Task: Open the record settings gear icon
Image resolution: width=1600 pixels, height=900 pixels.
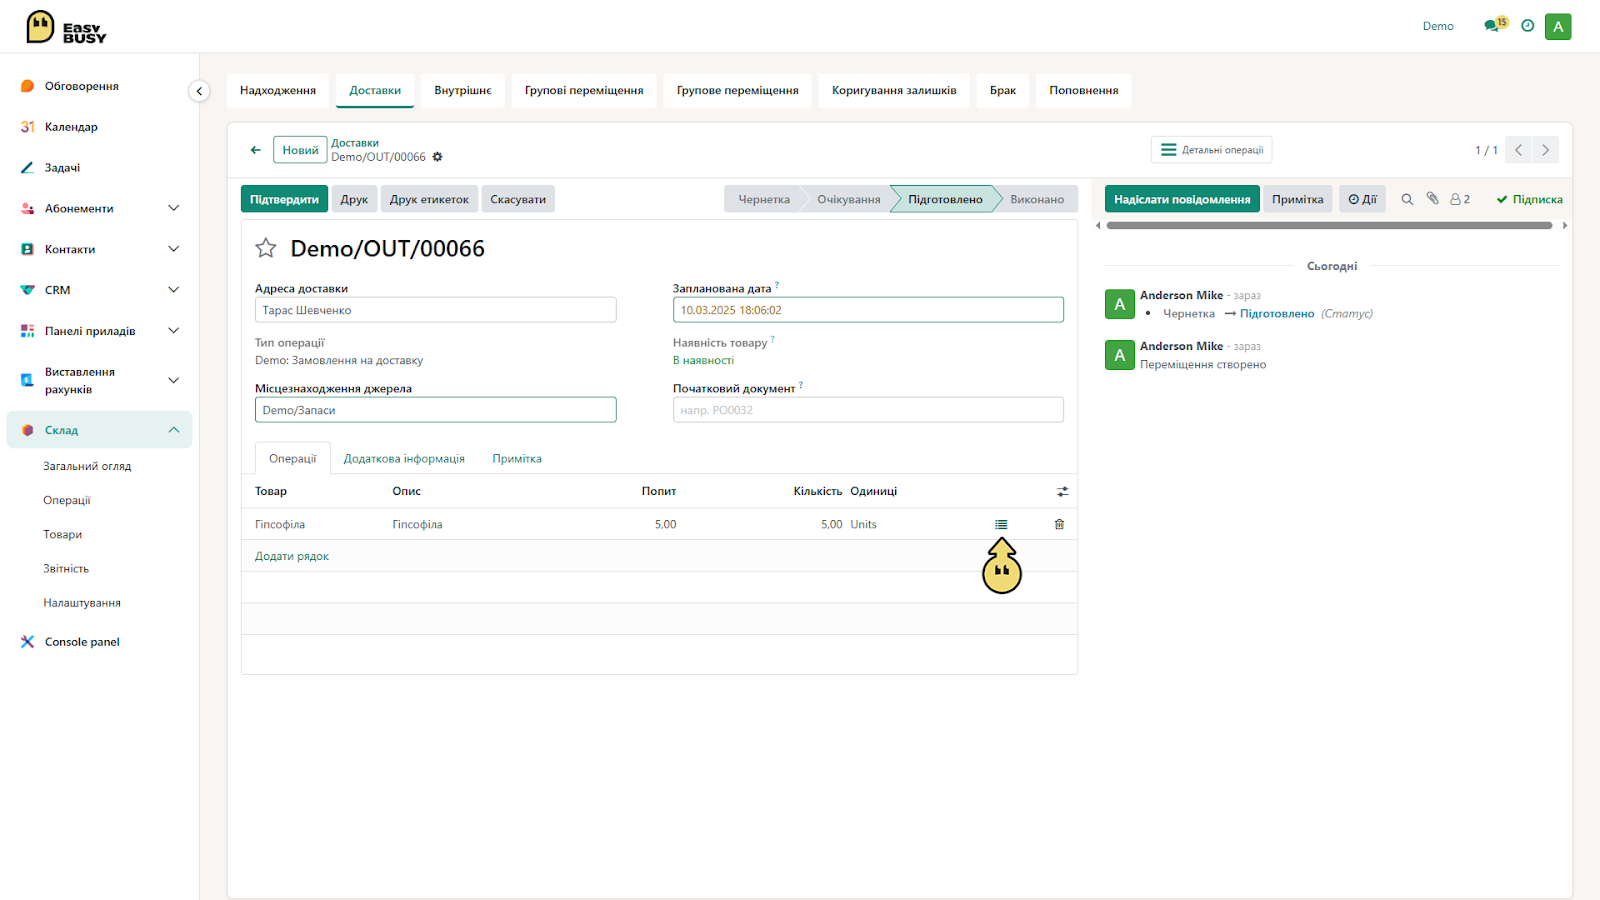Action: tap(437, 157)
